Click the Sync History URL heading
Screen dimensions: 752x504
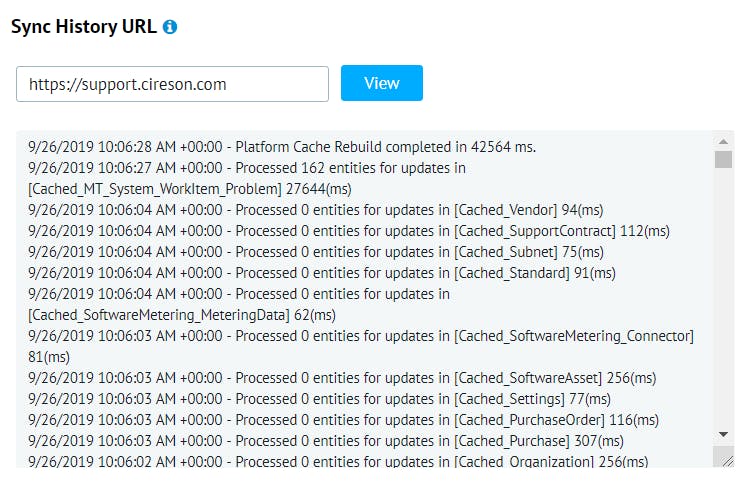84,26
